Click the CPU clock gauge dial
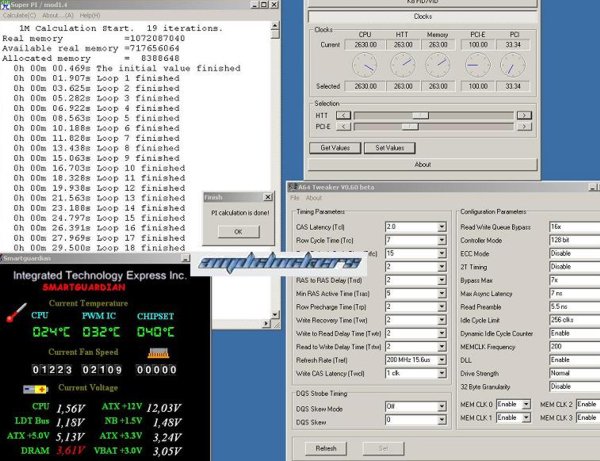Viewport: 600px width, 461px height. (364, 66)
